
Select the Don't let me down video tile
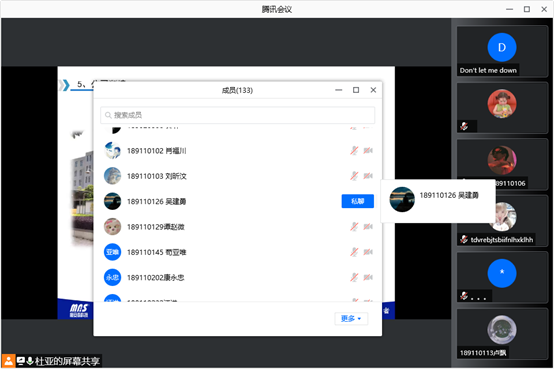502,51
